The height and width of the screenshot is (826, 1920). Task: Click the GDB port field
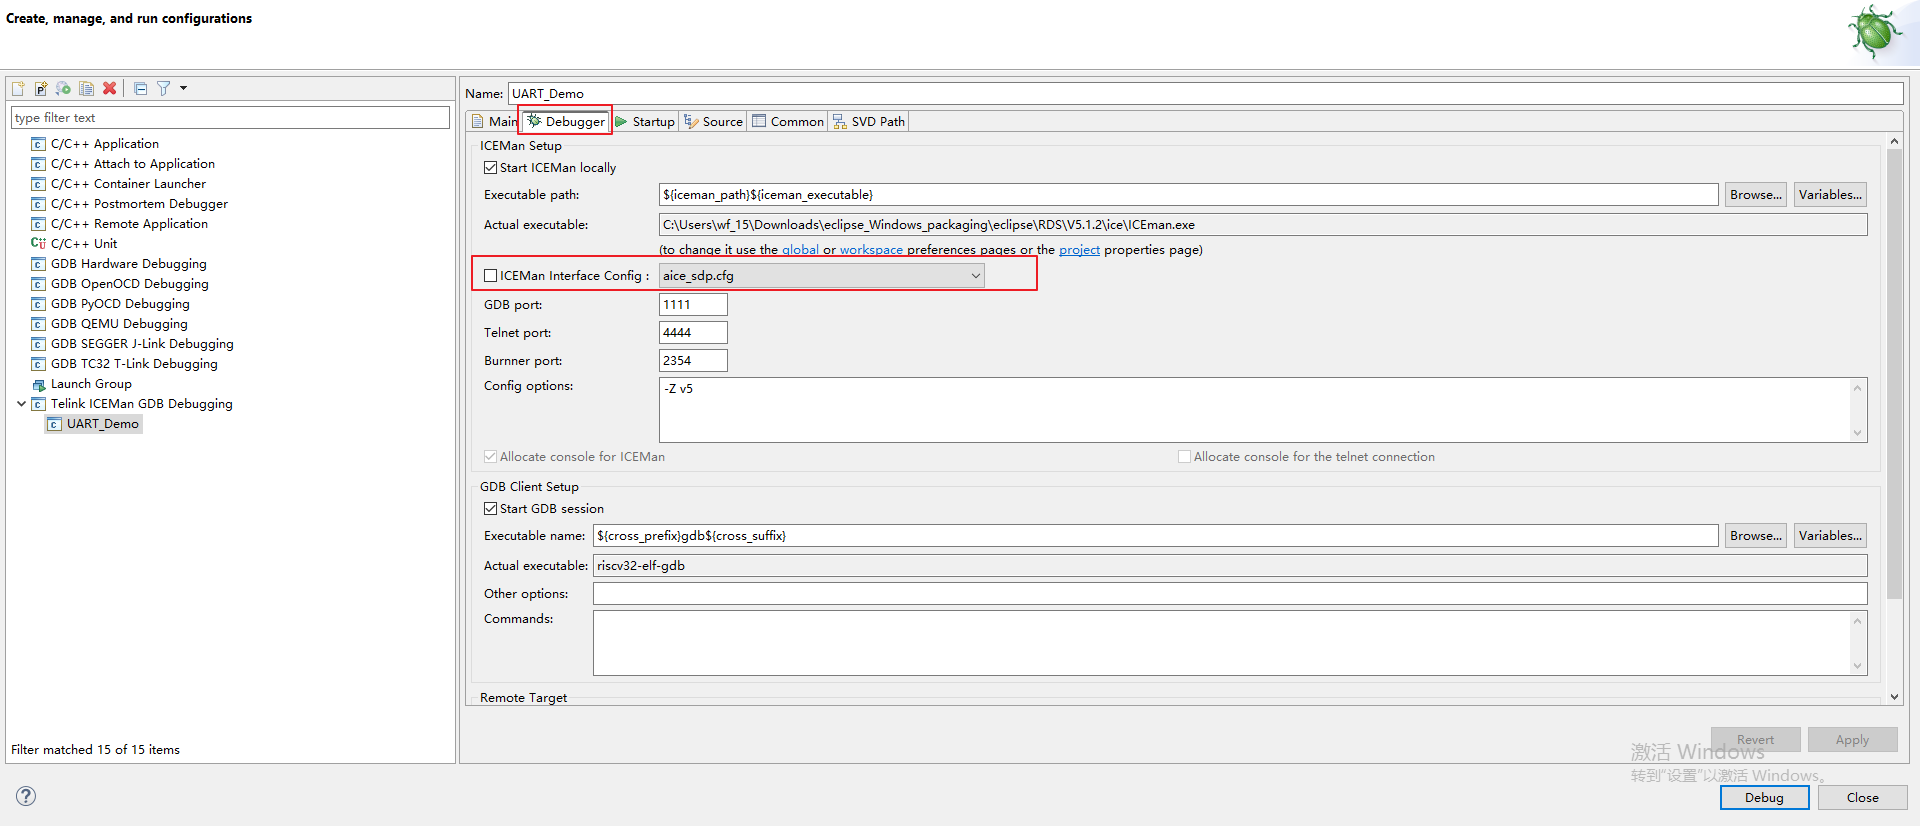click(693, 305)
